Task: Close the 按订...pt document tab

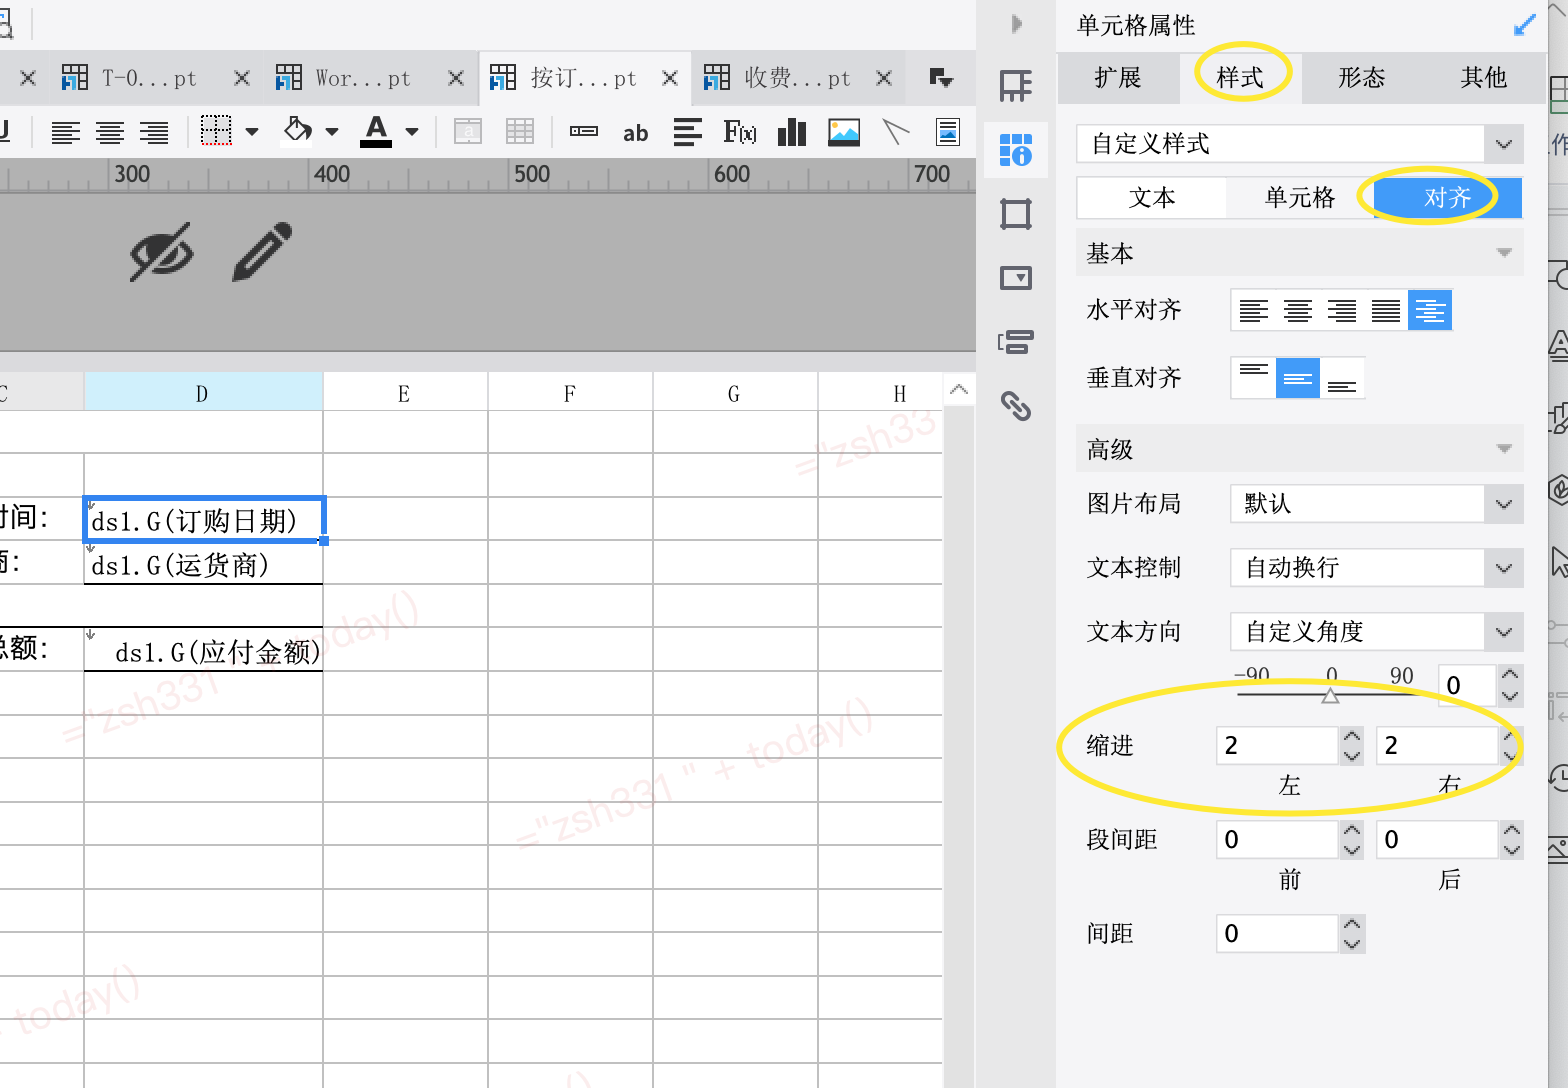Action: pos(670,78)
